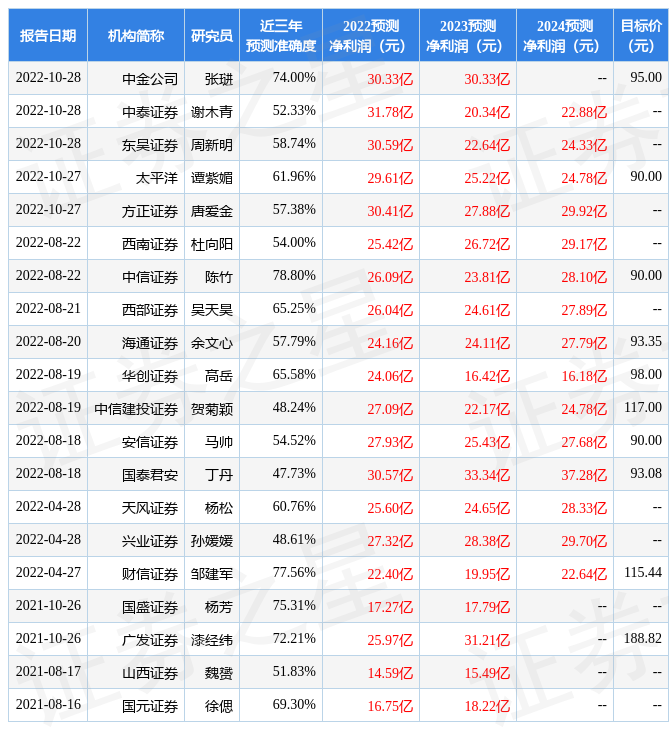The width and height of the screenshot is (669, 730).
Task: Click target price 115.44
Action: 643,573
